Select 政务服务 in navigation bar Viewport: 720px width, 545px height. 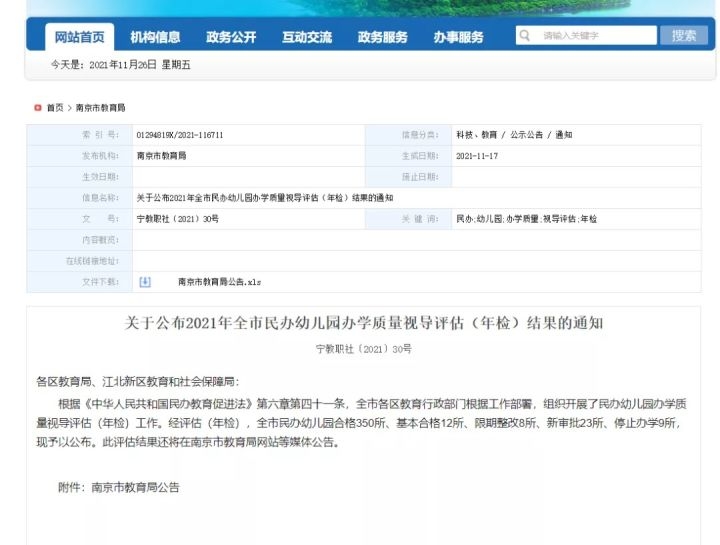383,37
